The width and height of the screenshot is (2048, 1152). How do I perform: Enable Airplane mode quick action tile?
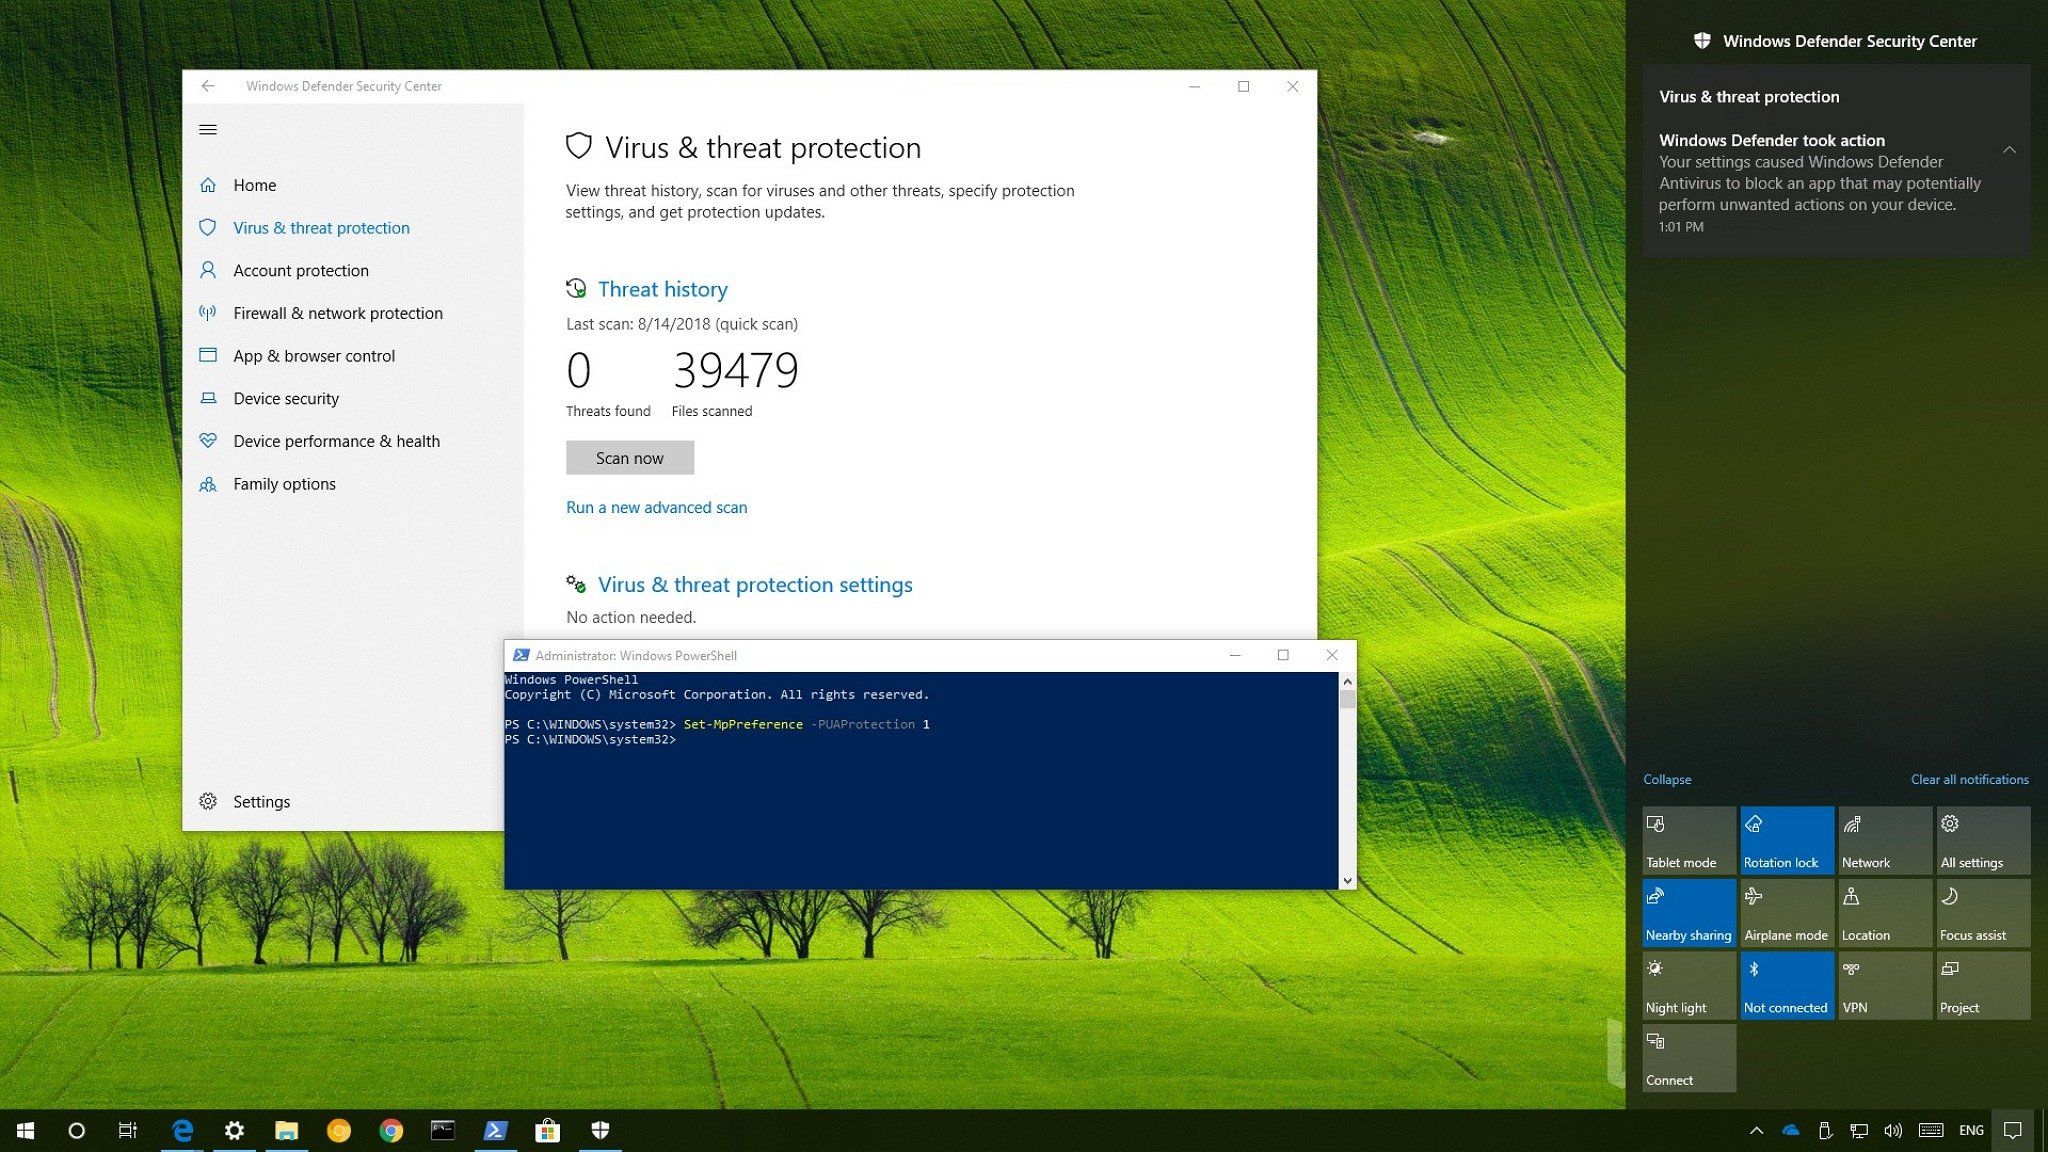[1786, 913]
